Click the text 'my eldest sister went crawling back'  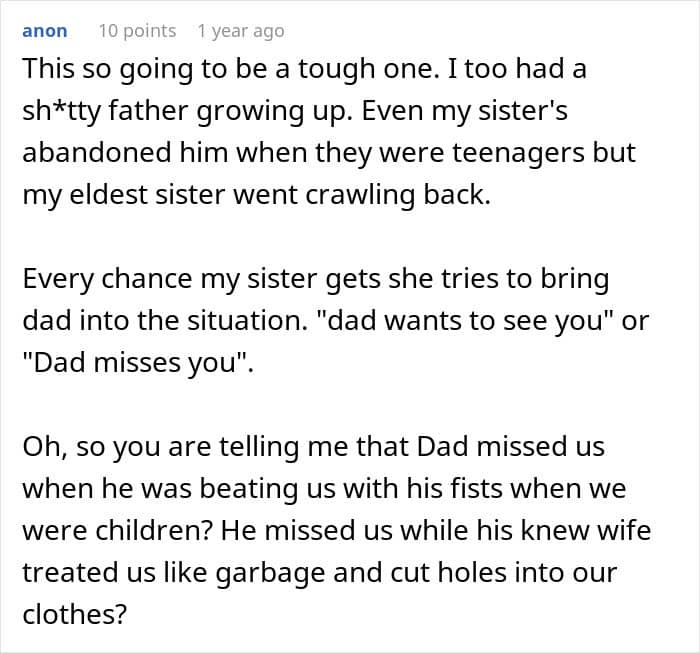pos(255,195)
